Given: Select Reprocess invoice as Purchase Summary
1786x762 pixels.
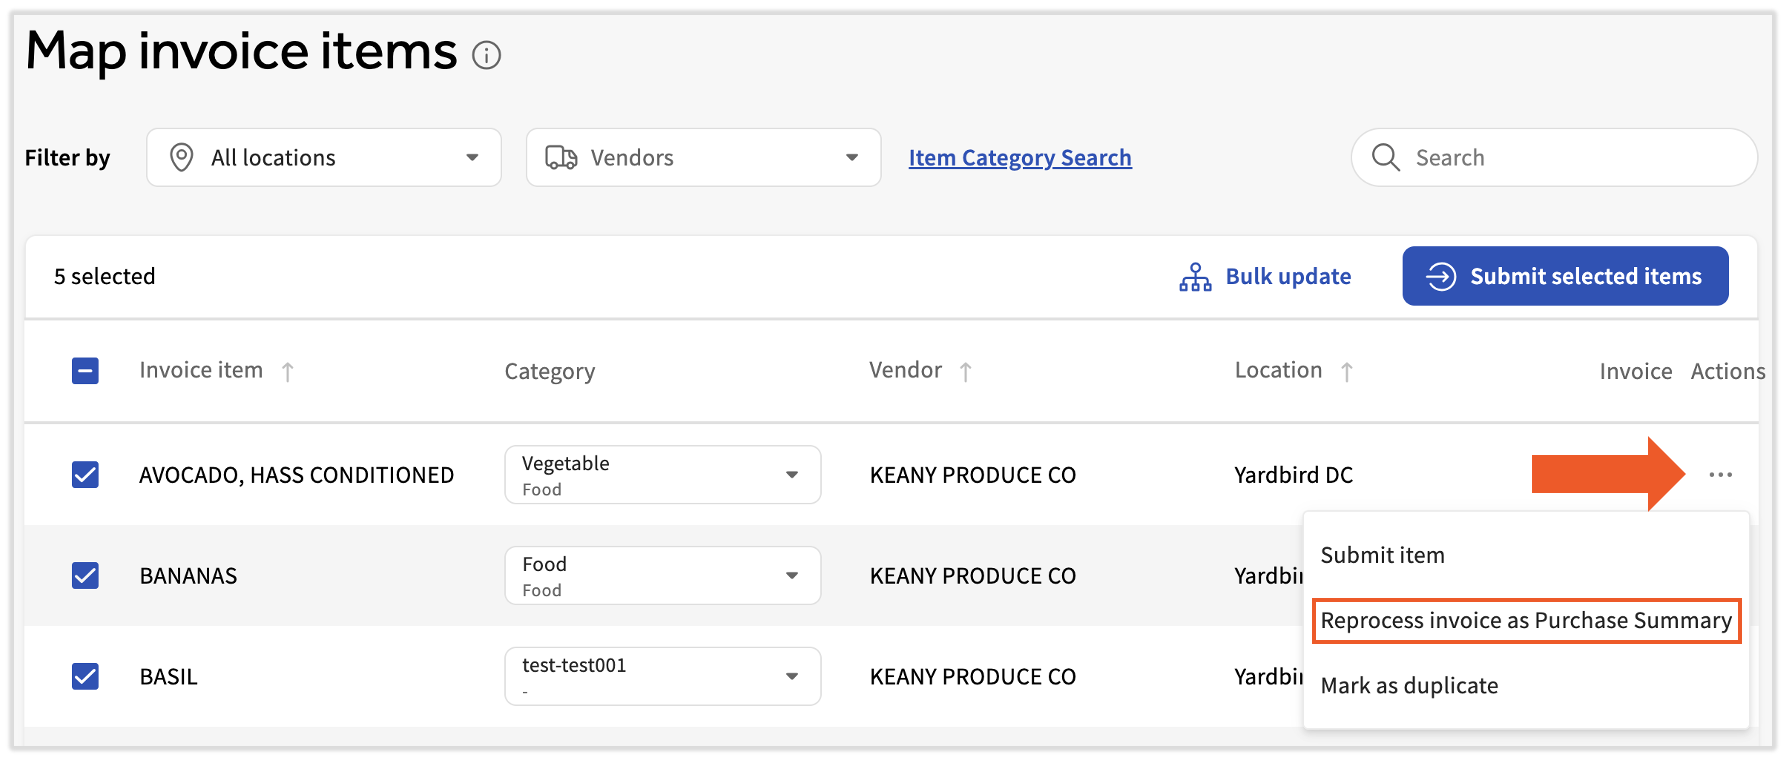Looking at the screenshot, I should pyautogui.click(x=1525, y=621).
